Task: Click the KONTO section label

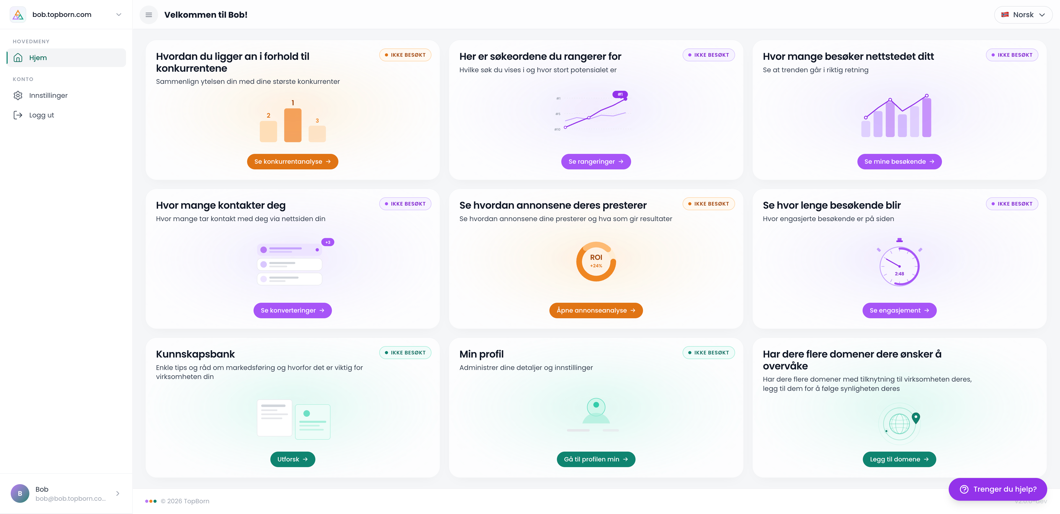Action: coord(23,79)
